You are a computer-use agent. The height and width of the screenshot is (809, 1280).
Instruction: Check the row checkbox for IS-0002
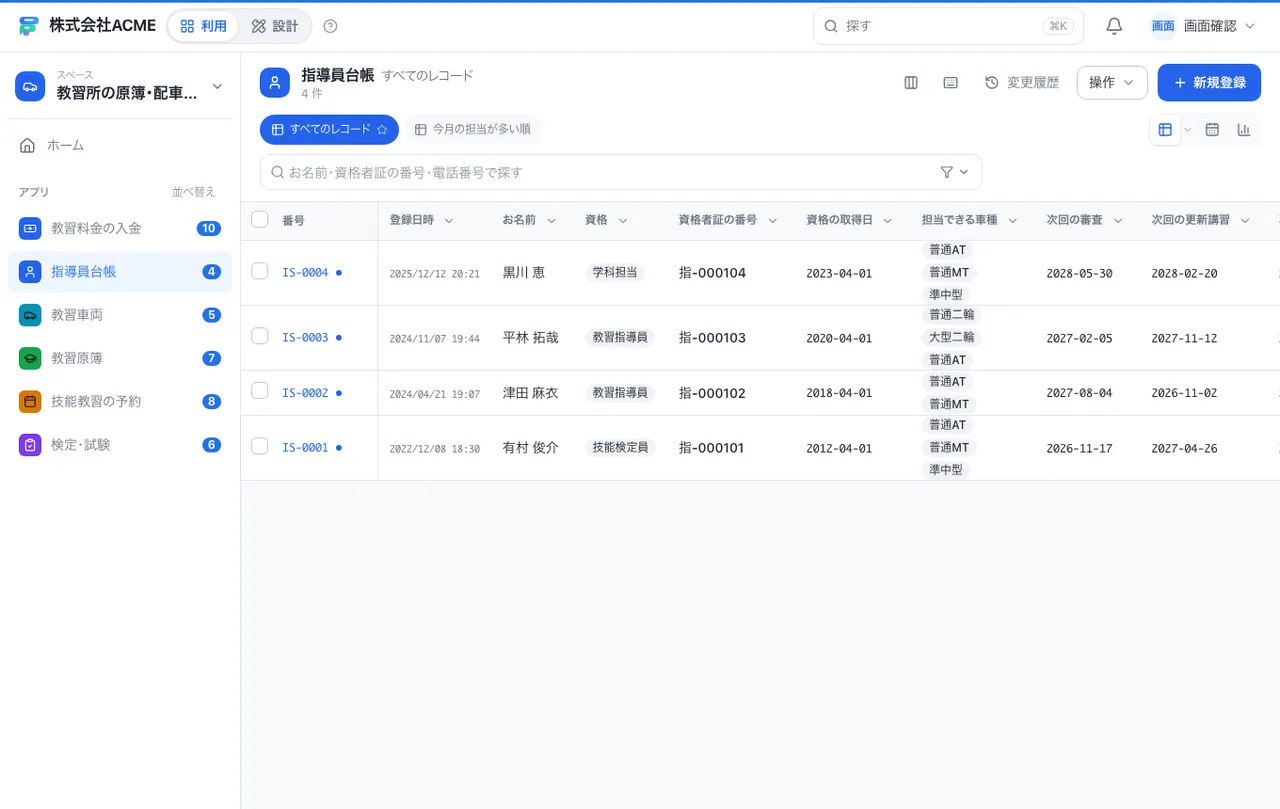coord(260,391)
